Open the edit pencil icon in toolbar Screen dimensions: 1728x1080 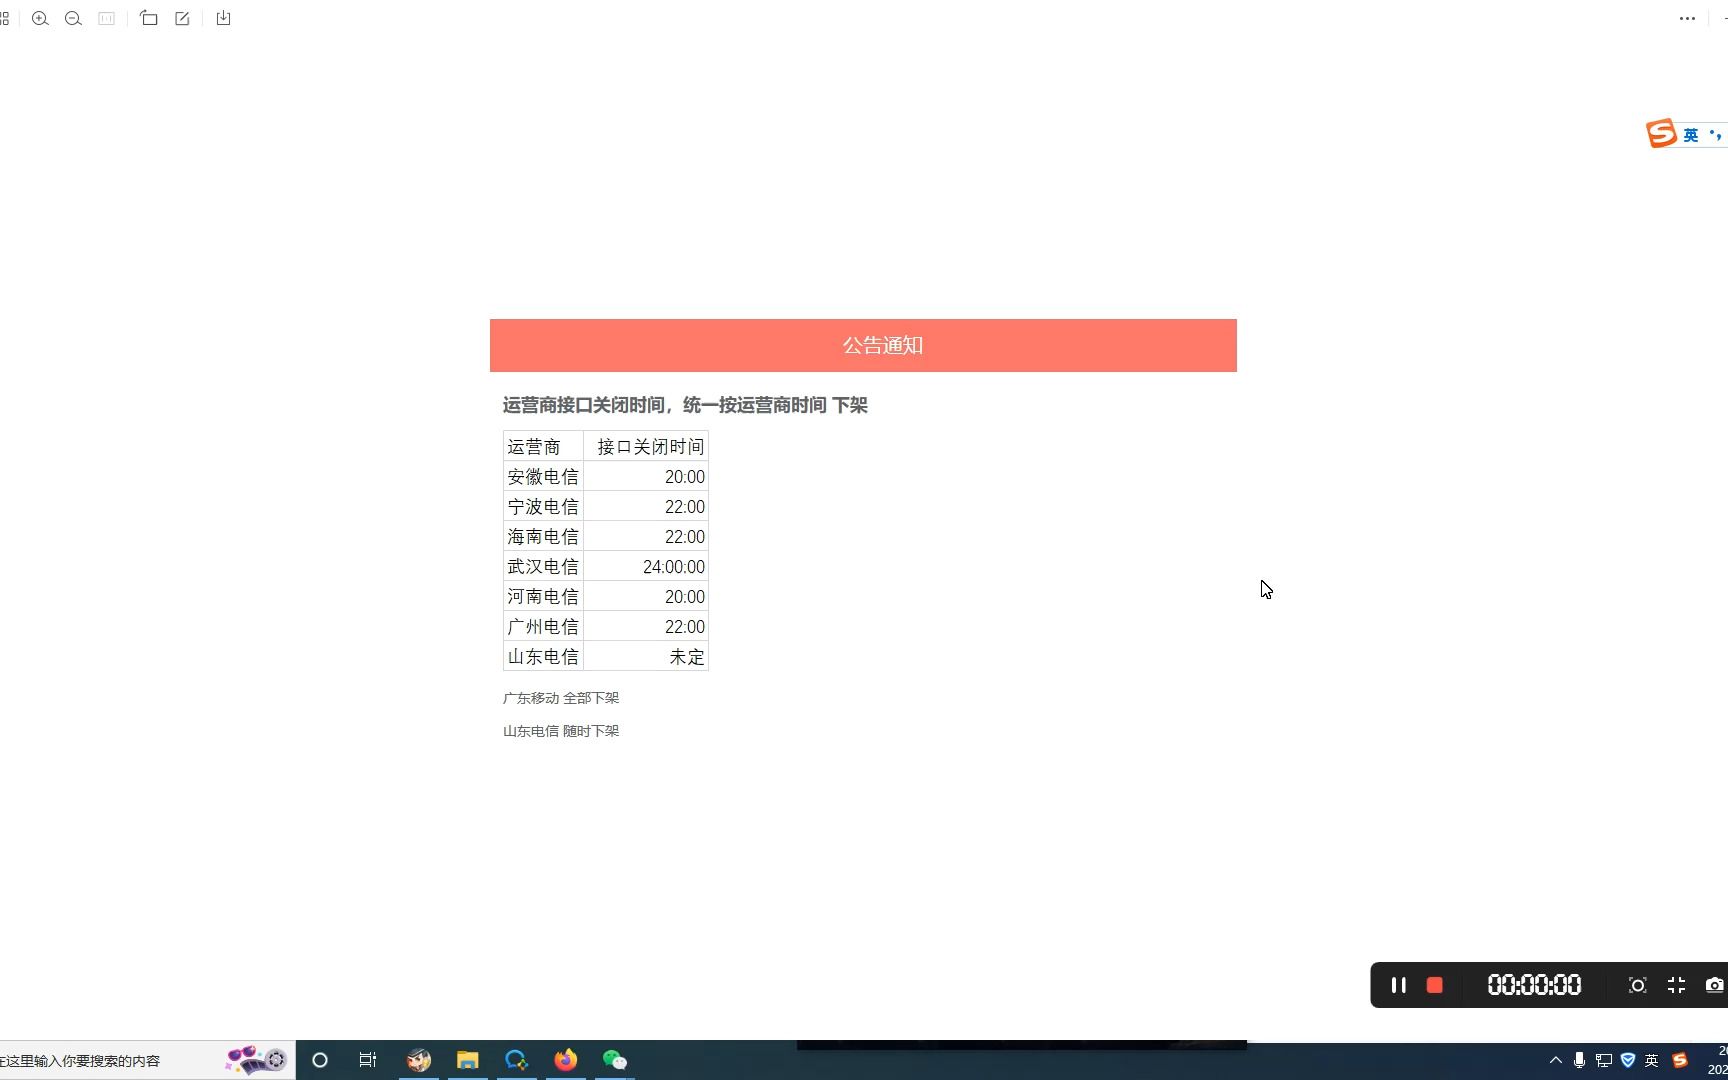coord(183,19)
